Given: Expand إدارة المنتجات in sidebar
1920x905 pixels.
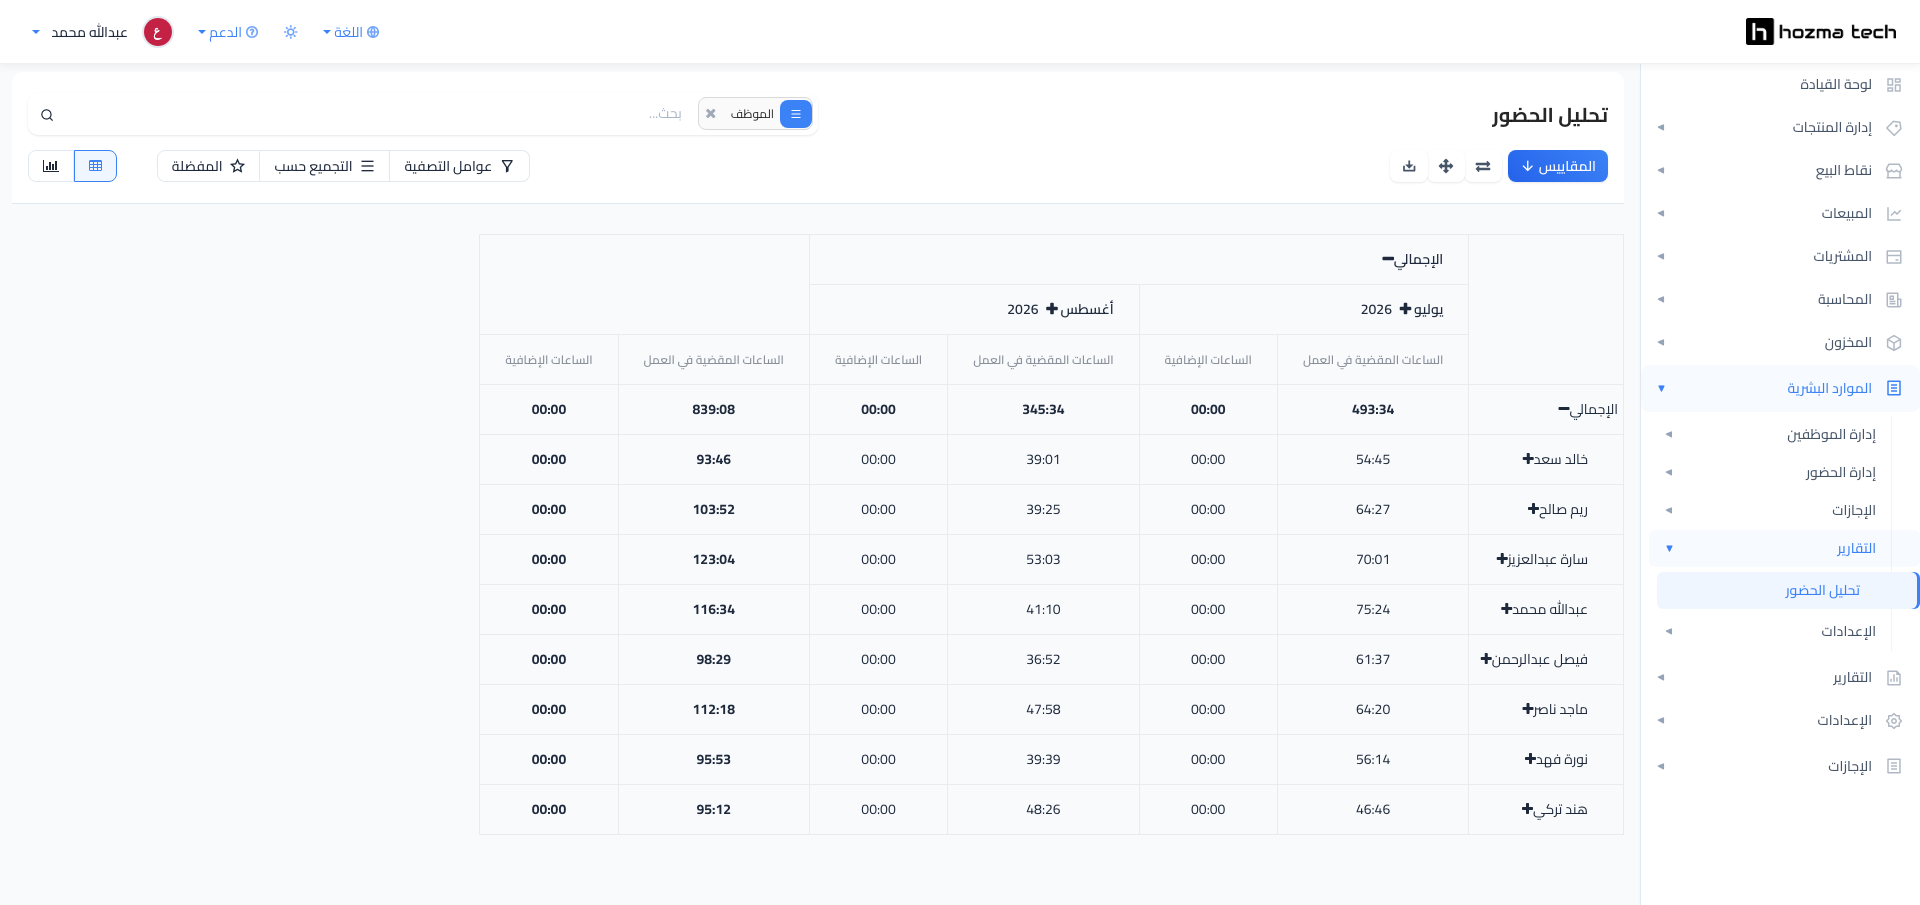Looking at the screenshot, I should tap(1780, 128).
